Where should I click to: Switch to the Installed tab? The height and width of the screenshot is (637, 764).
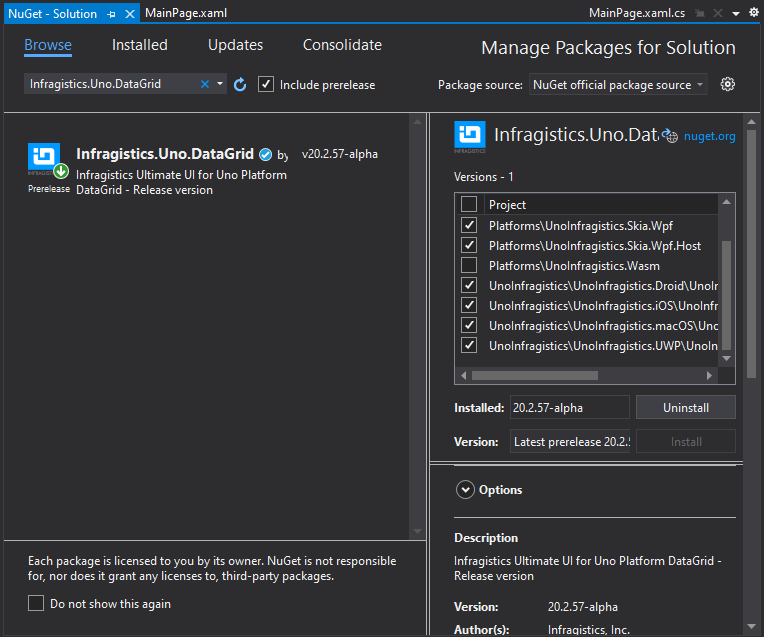(x=140, y=45)
